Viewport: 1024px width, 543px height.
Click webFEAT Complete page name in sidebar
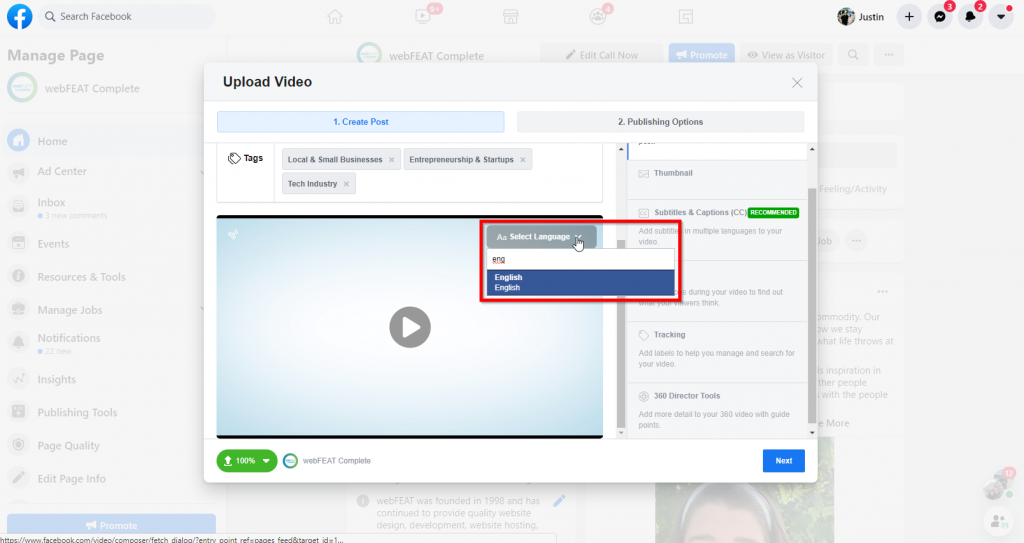tap(92, 88)
